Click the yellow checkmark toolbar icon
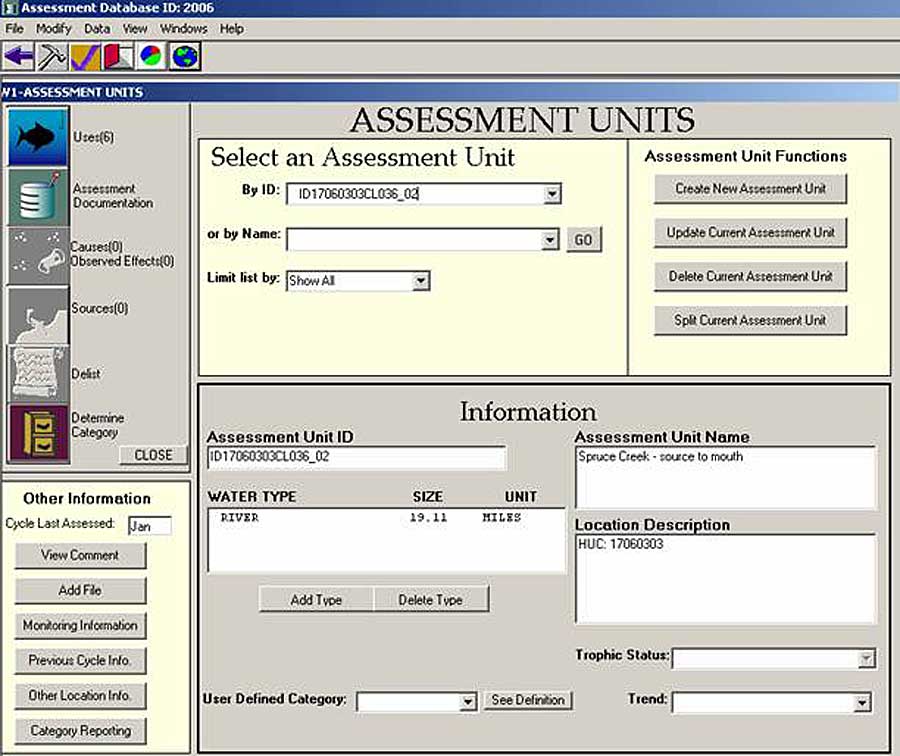The height and width of the screenshot is (756, 900). (x=85, y=57)
